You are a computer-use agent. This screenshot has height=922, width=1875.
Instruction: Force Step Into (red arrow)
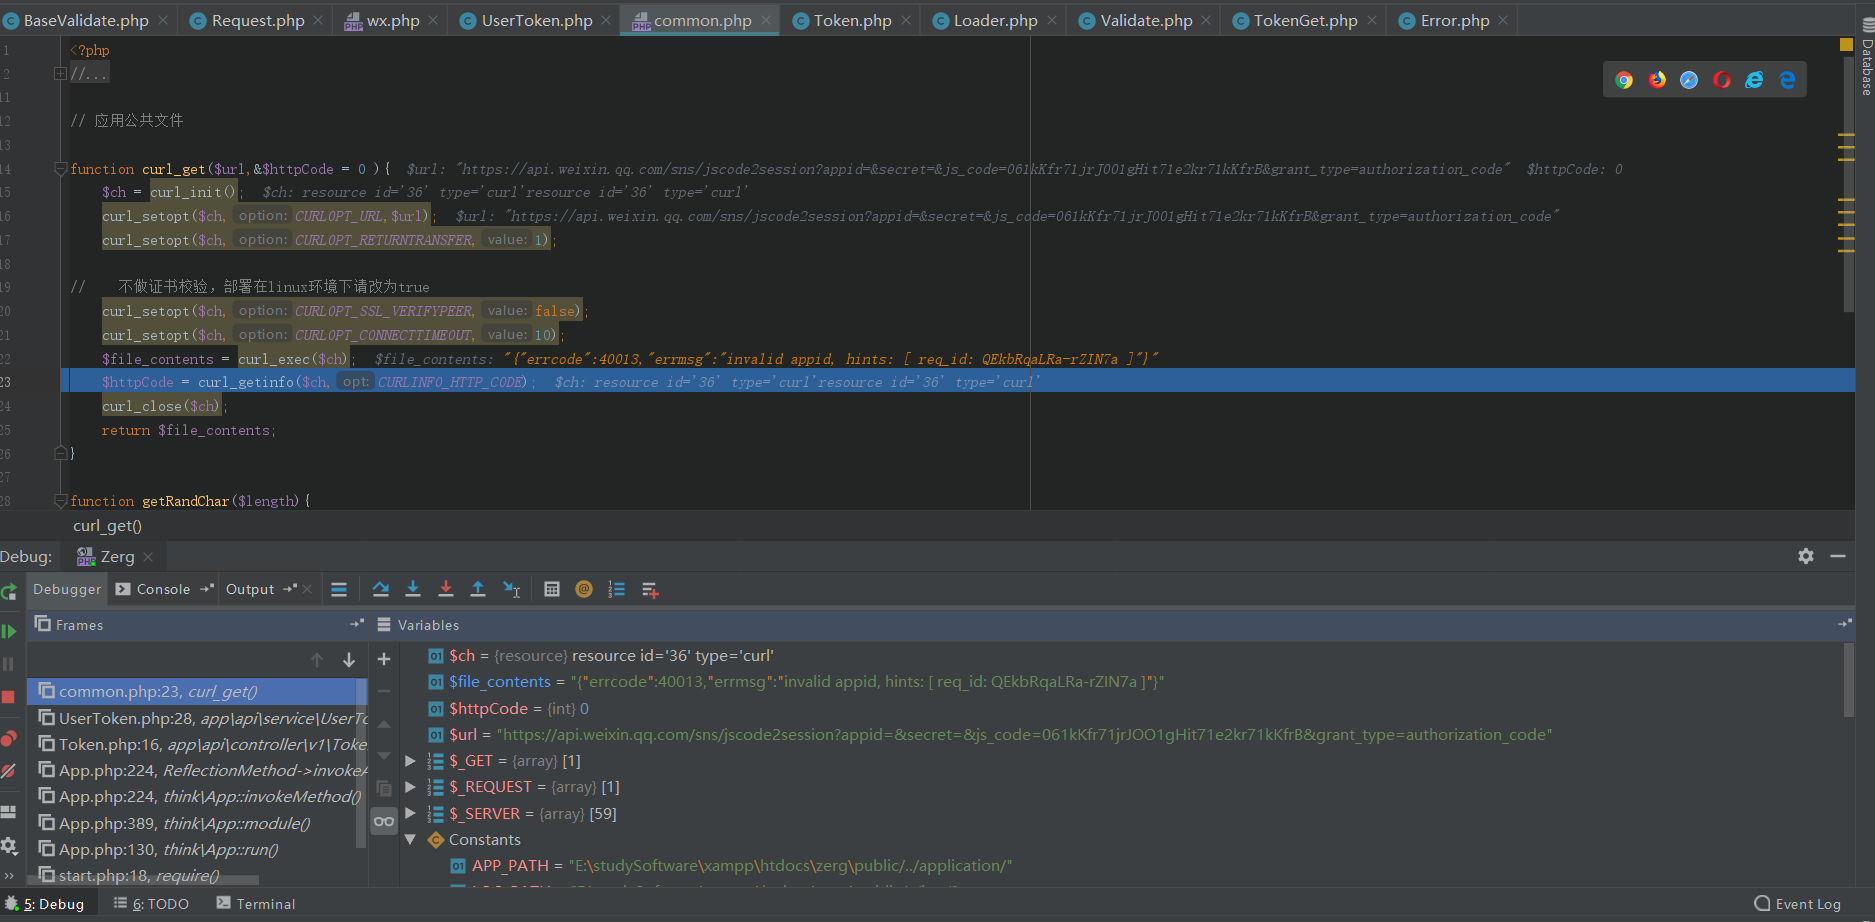click(446, 590)
